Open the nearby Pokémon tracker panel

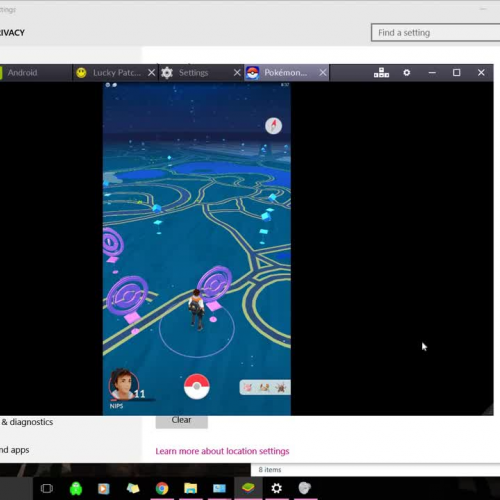pos(265,387)
